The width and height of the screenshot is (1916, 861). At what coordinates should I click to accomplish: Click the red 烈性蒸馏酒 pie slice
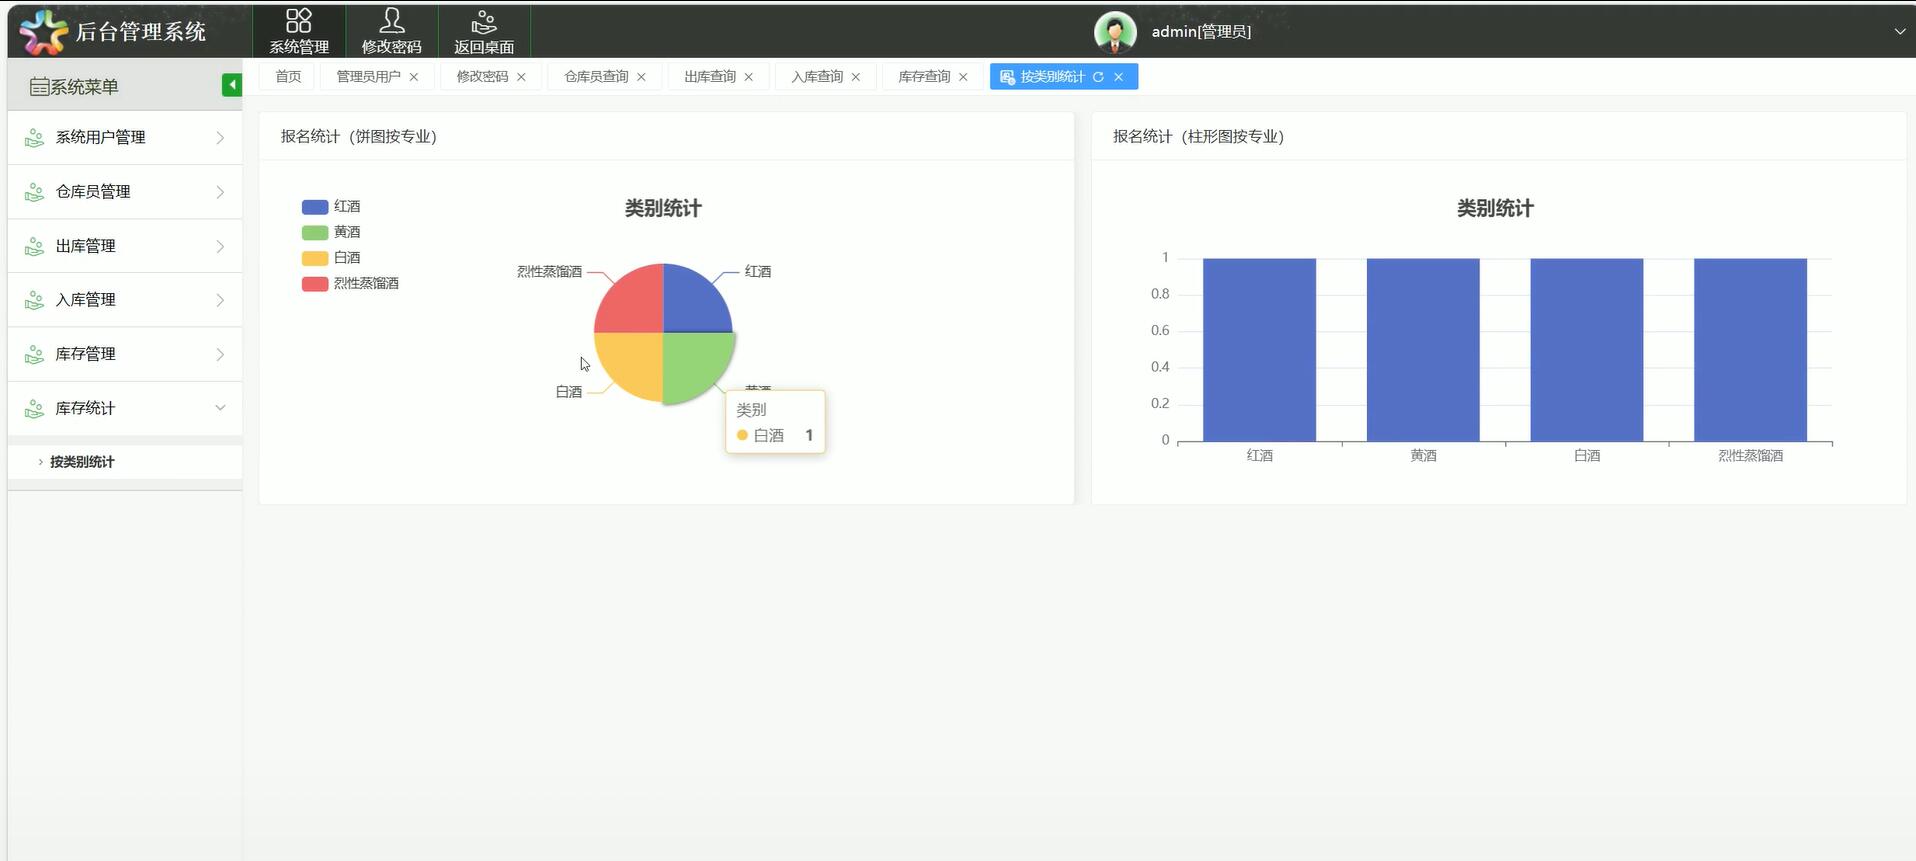click(x=634, y=303)
